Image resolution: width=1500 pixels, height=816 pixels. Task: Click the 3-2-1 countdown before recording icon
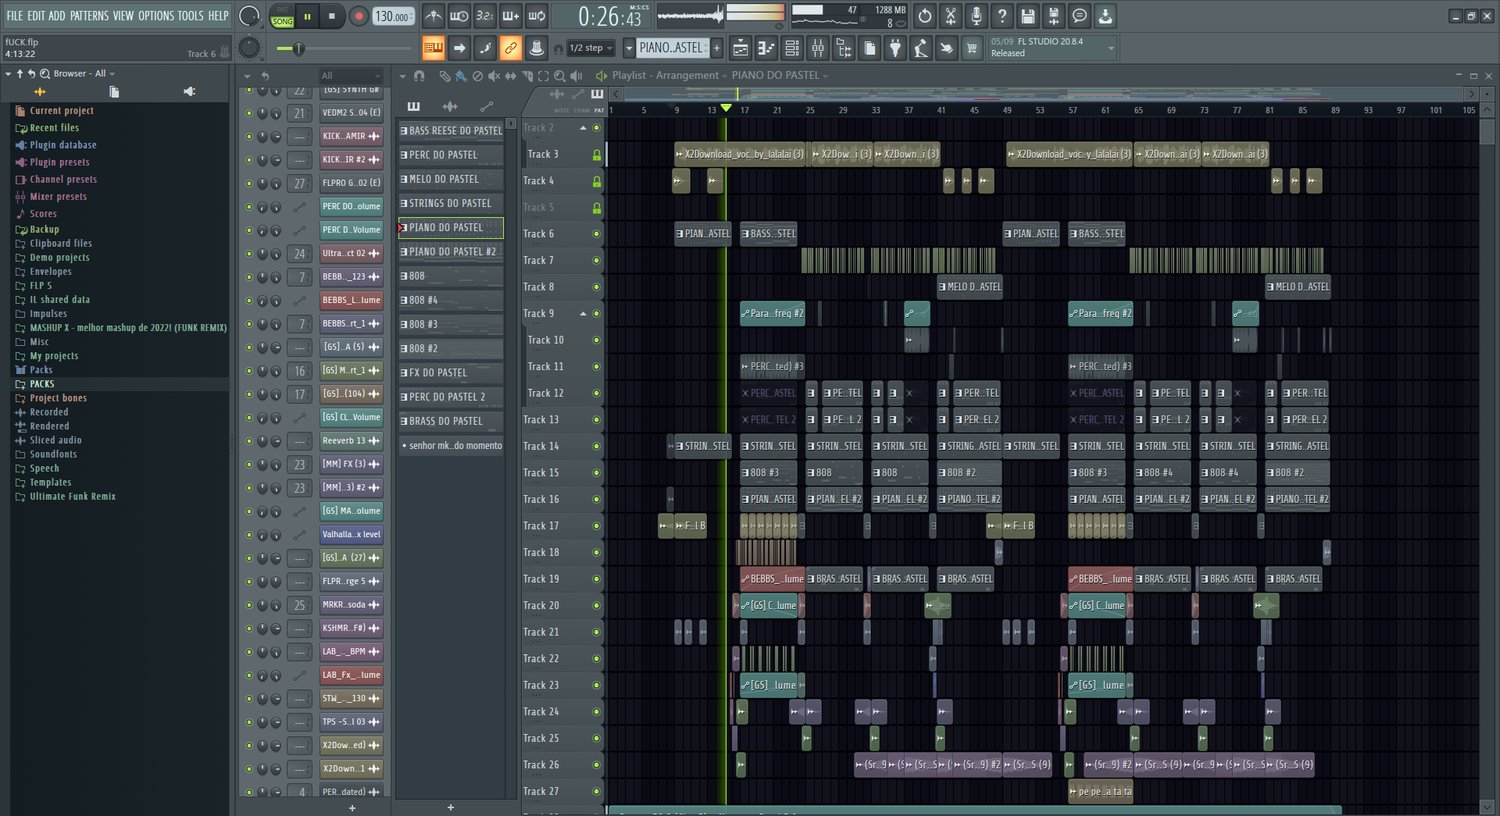[x=485, y=16]
